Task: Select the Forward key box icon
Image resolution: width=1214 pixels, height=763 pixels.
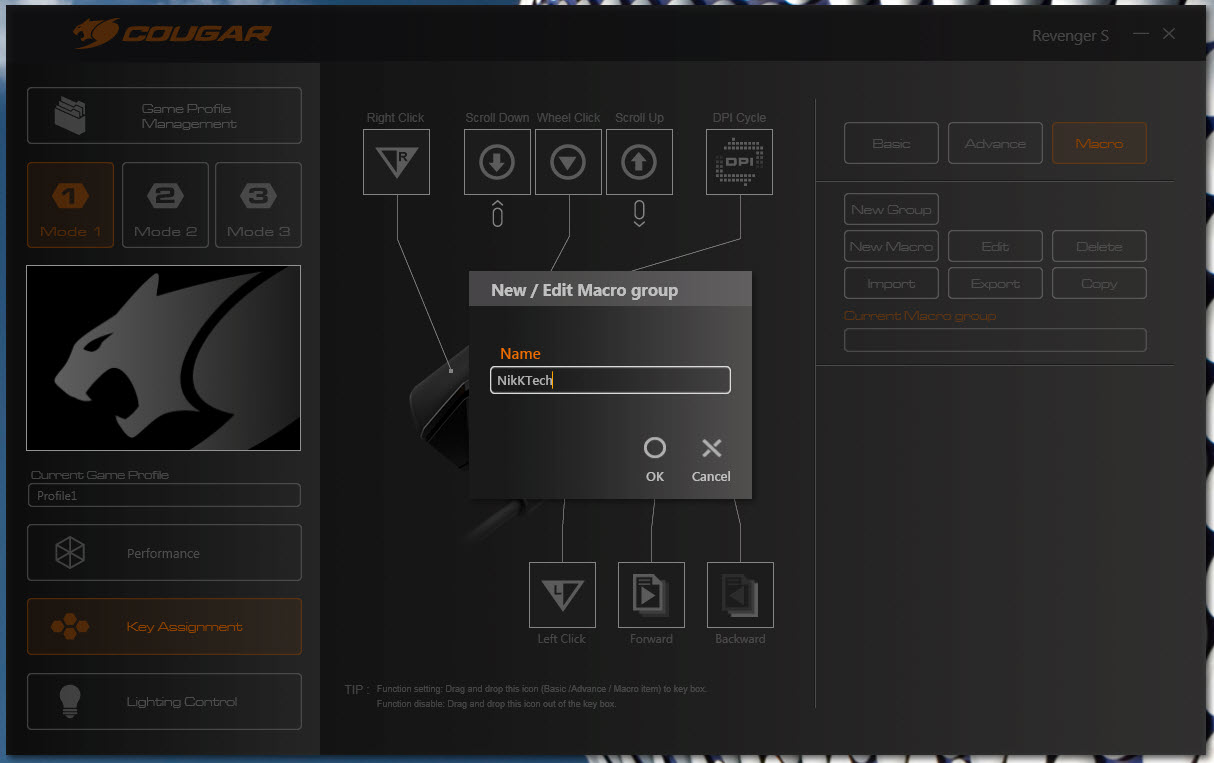Action: point(651,595)
